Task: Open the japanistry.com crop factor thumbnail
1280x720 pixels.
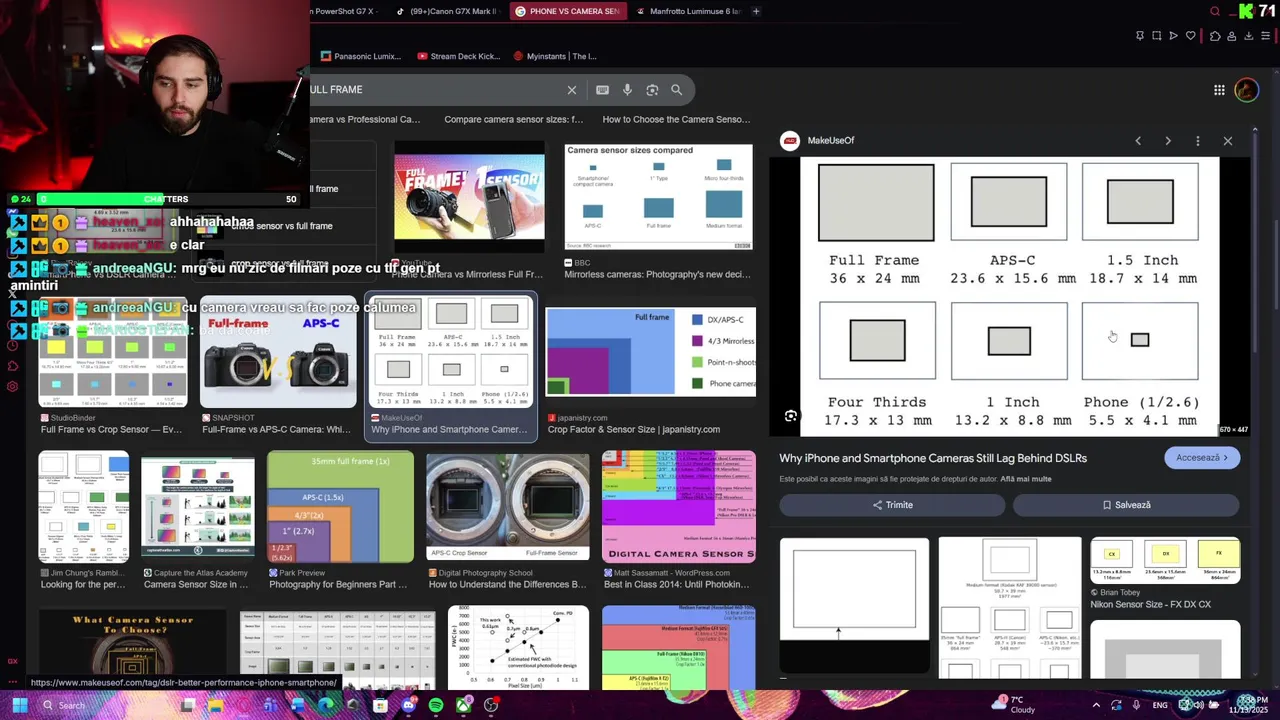Action: click(x=650, y=352)
